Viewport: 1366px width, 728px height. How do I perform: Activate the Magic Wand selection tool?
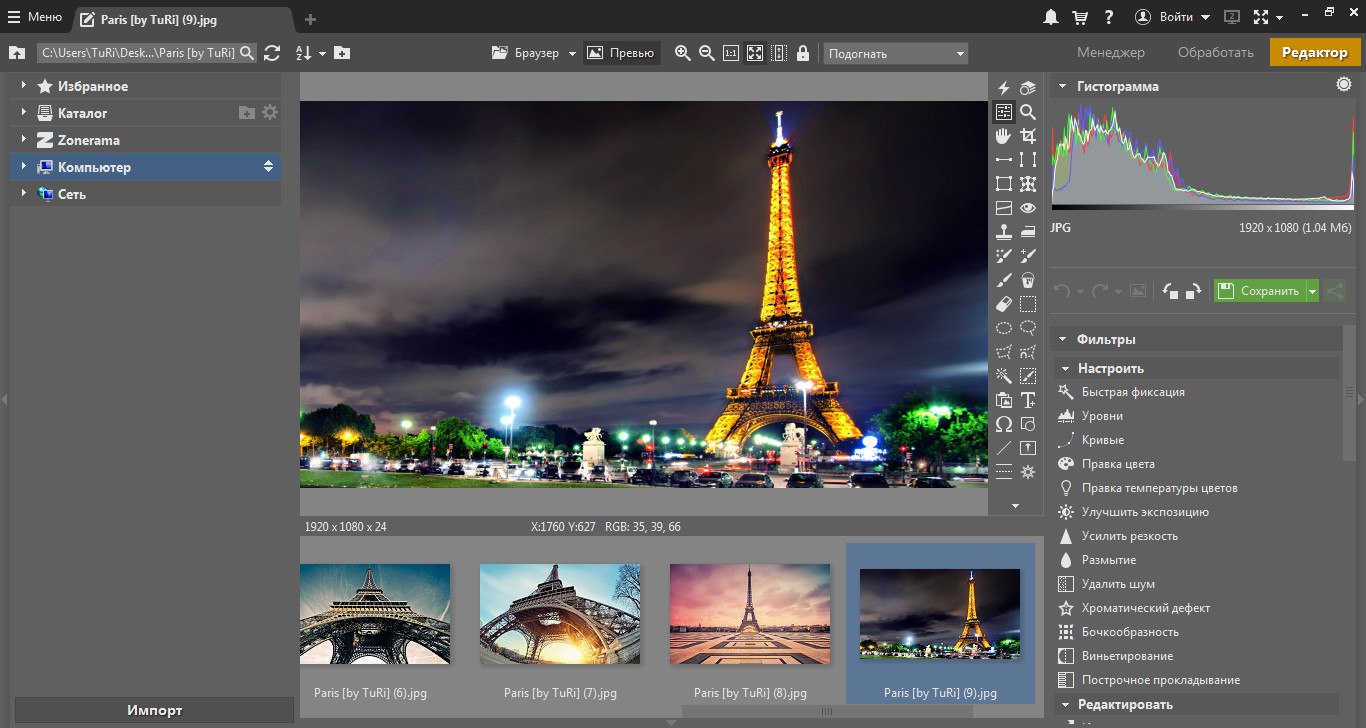click(1004, 376)
